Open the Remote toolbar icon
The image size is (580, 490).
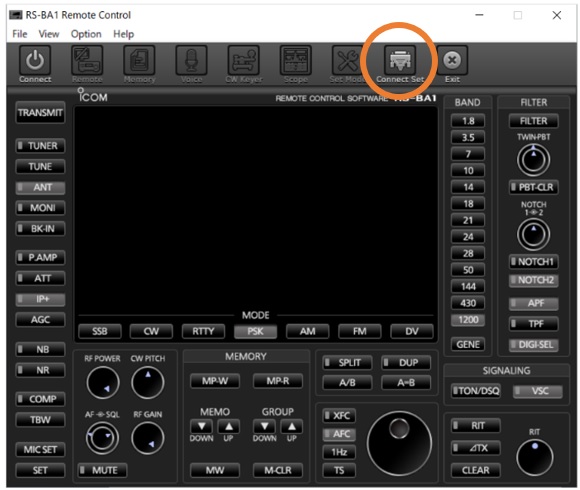(87, 60)
